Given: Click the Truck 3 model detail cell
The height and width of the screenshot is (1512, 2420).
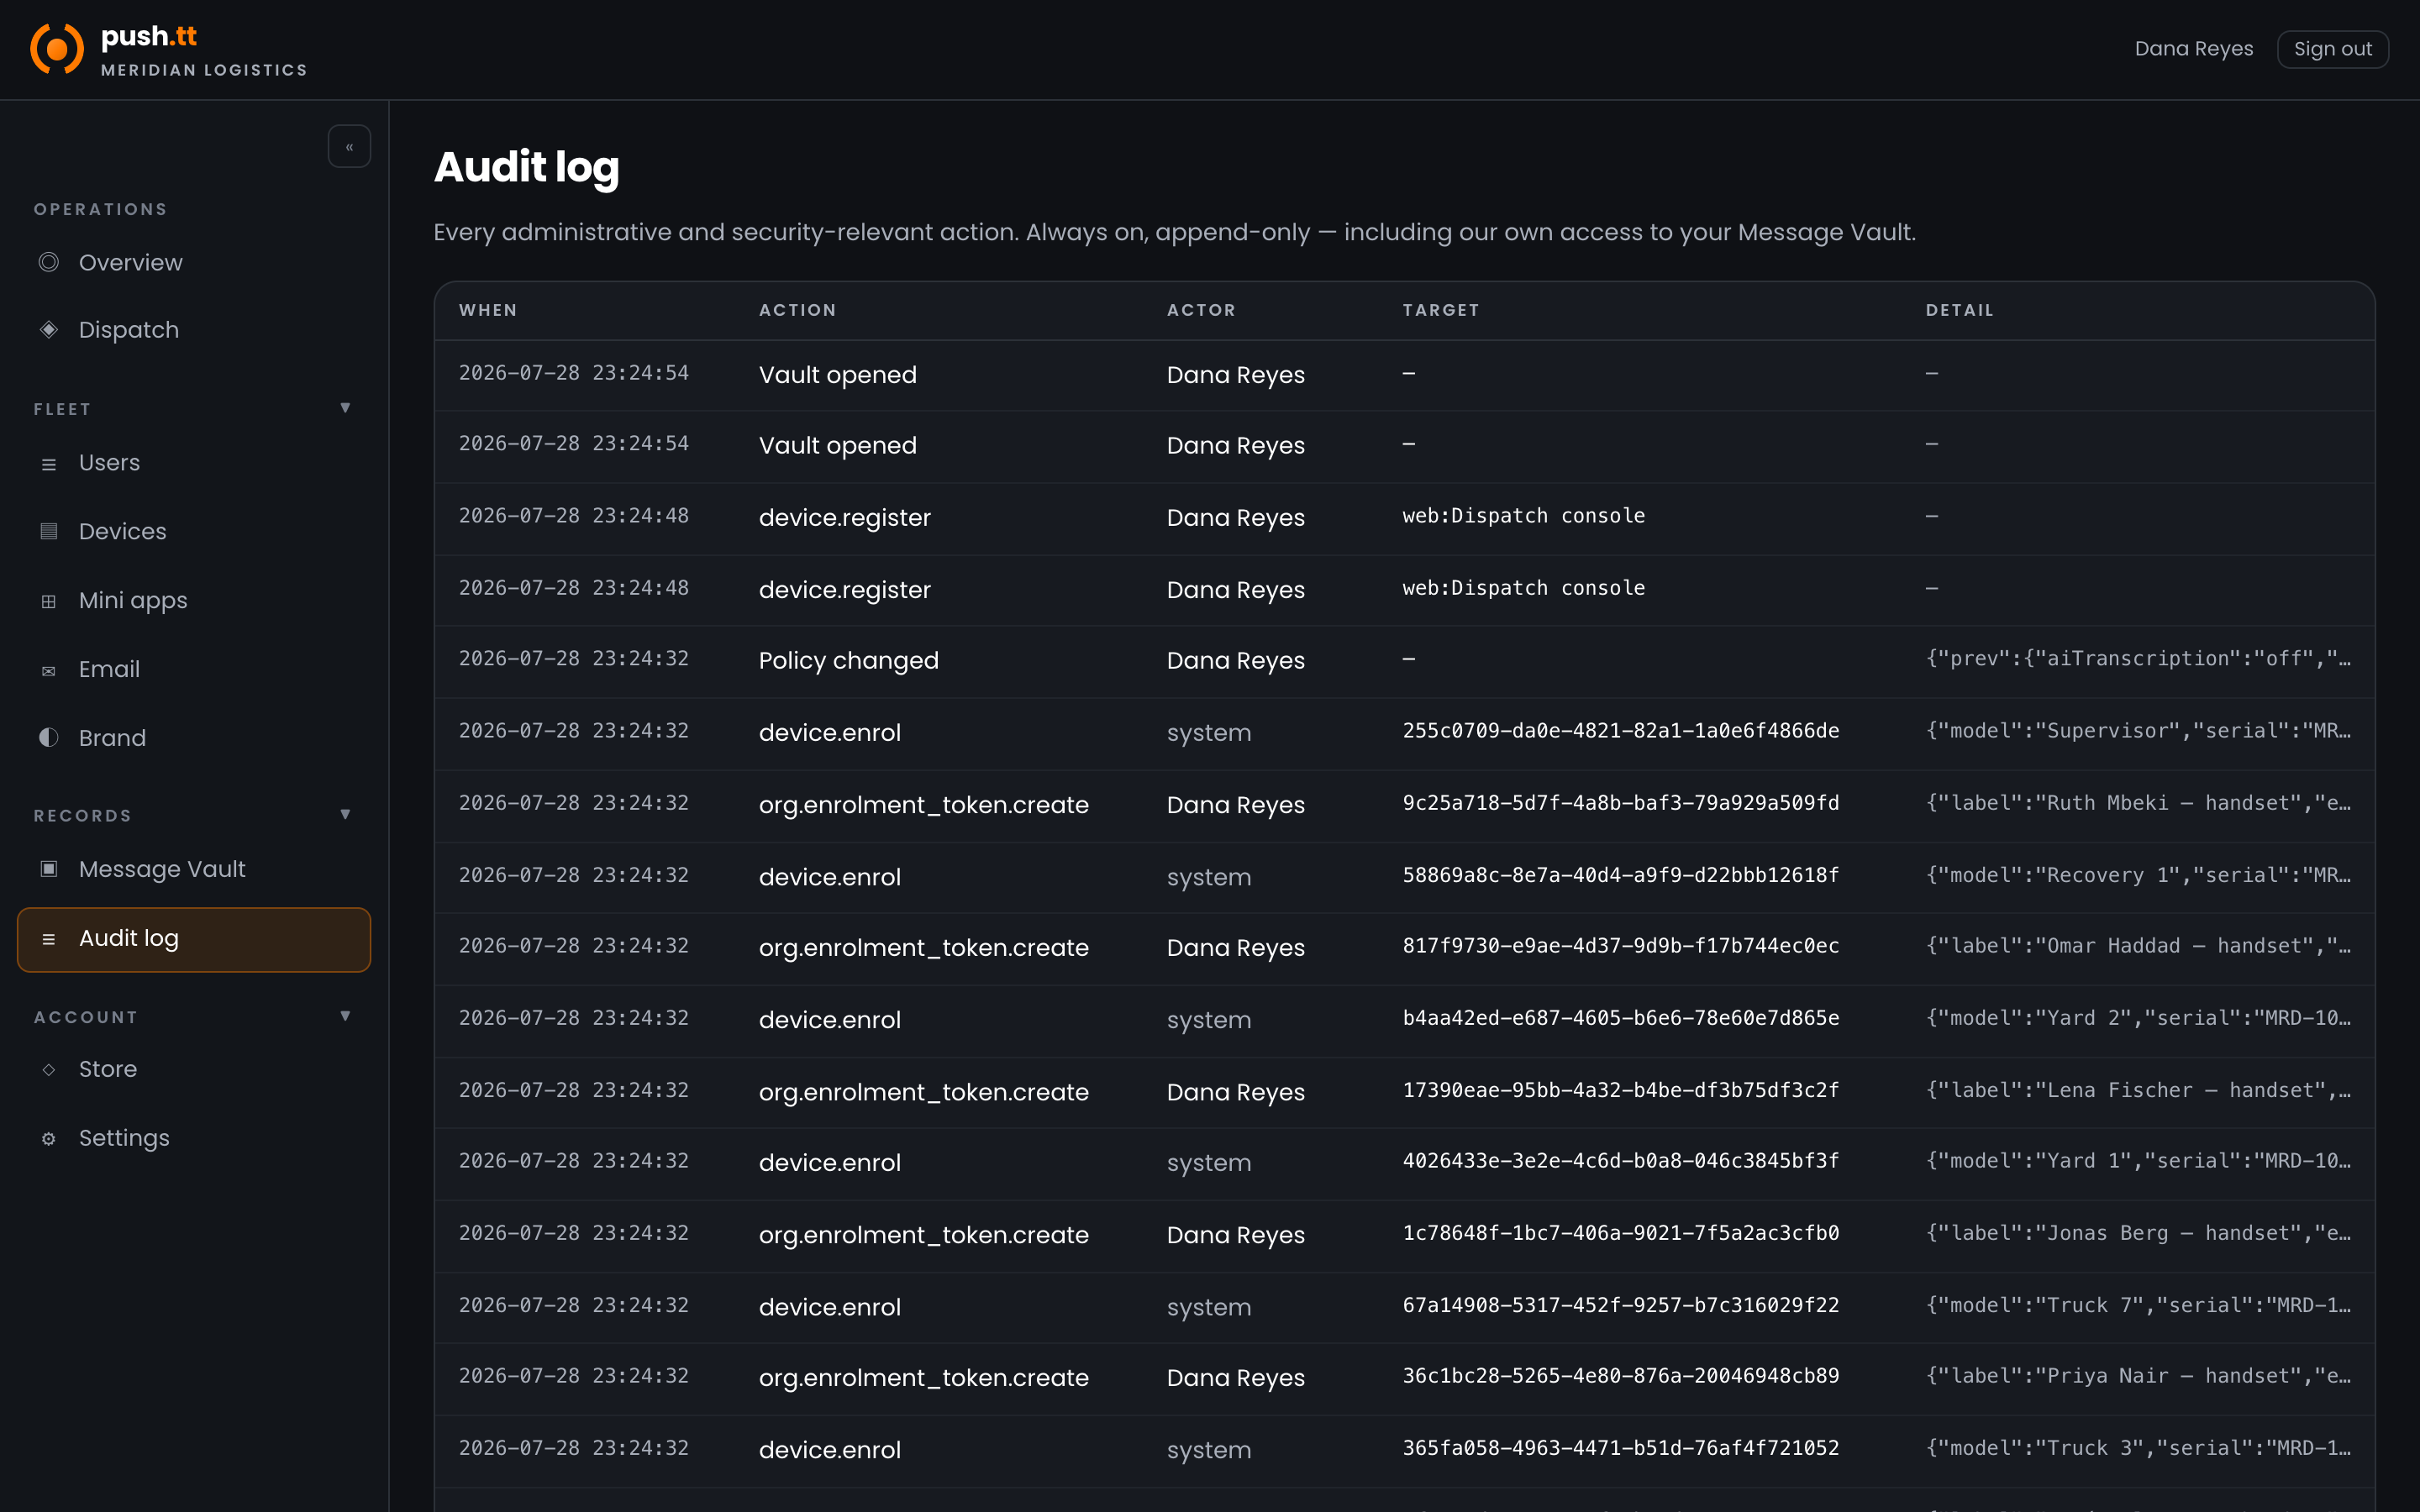Looking at the screenshot, I should (2138, 1448).
